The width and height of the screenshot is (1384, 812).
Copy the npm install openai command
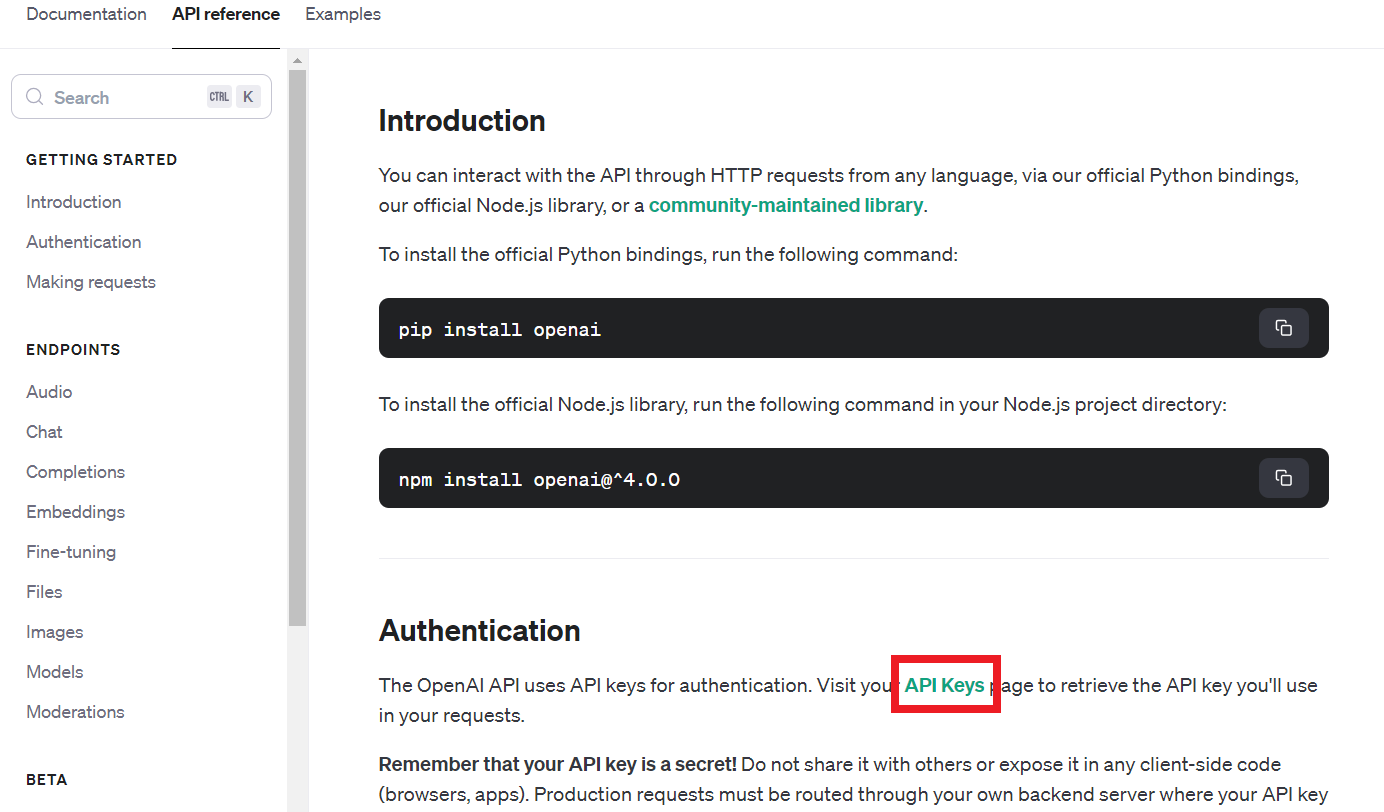(x=1283, y=478)
